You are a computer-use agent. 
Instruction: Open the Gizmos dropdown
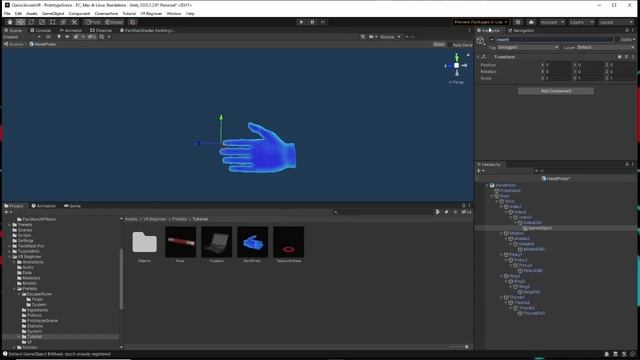click(390, 37)
